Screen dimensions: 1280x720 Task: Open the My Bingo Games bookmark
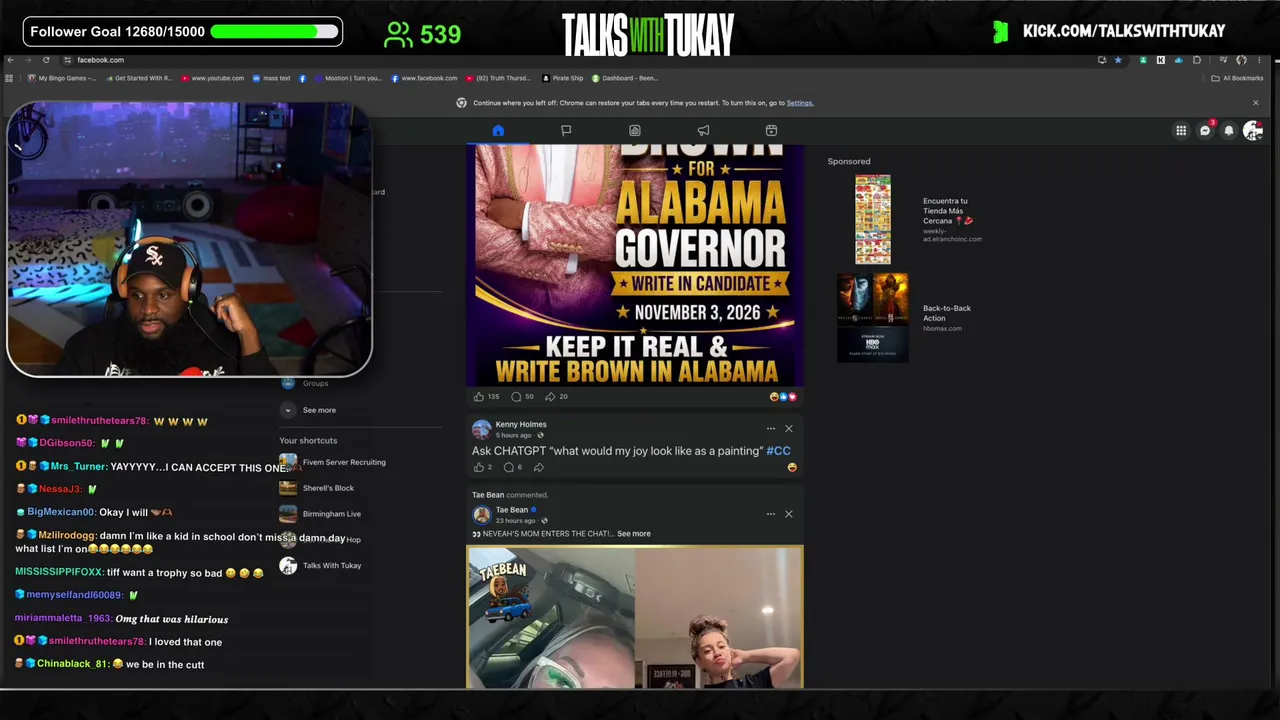(x=62, y=78)
